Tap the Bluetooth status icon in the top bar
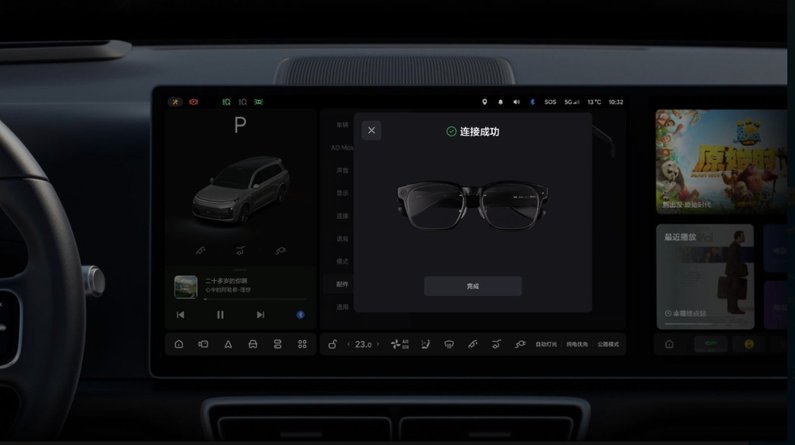795x445 pixels. pos(532,102)
